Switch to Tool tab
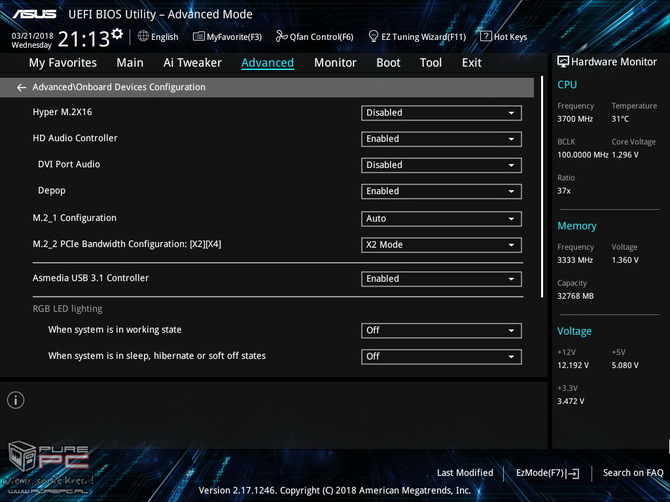The image size is (670, 502). click(431, 63)
